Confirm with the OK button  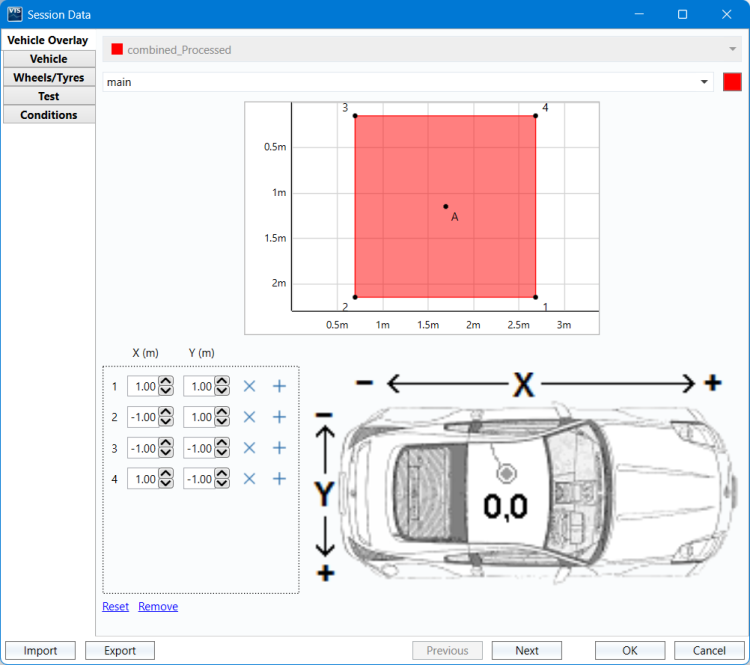[630, 651]
